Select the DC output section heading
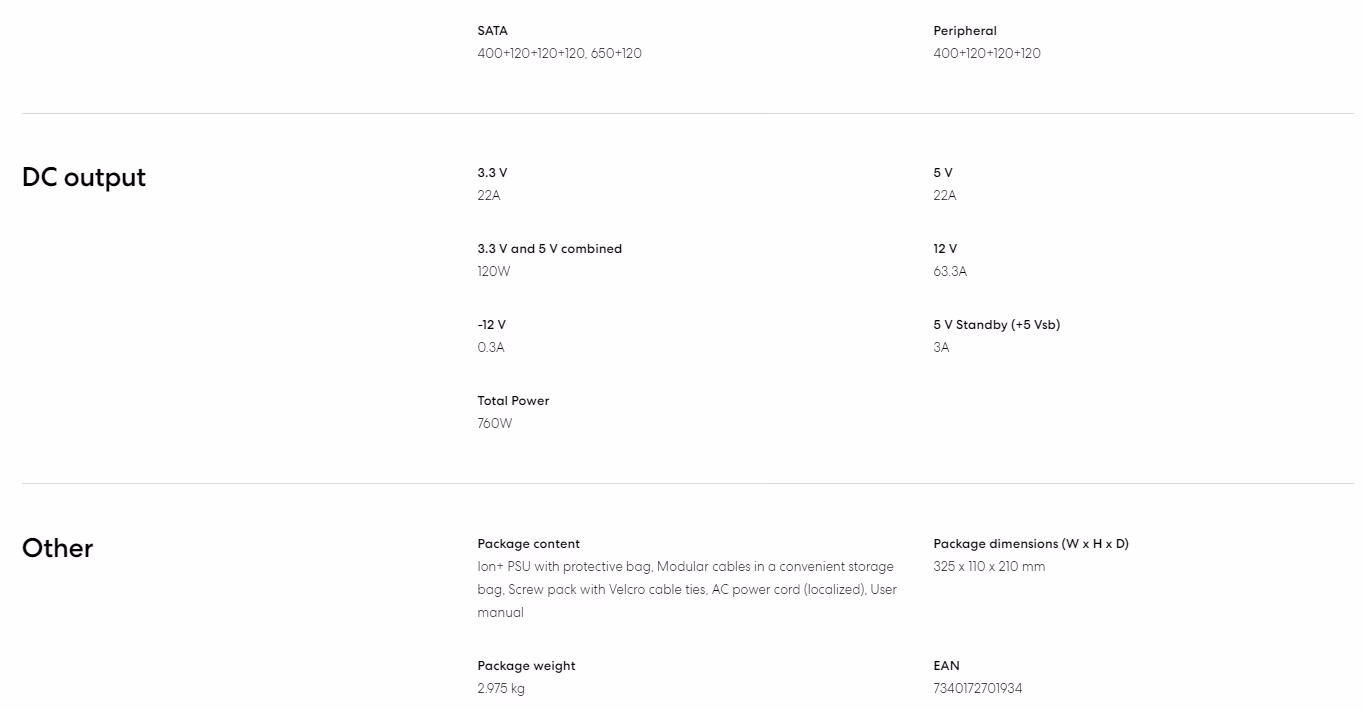 [x=84, y=177]
